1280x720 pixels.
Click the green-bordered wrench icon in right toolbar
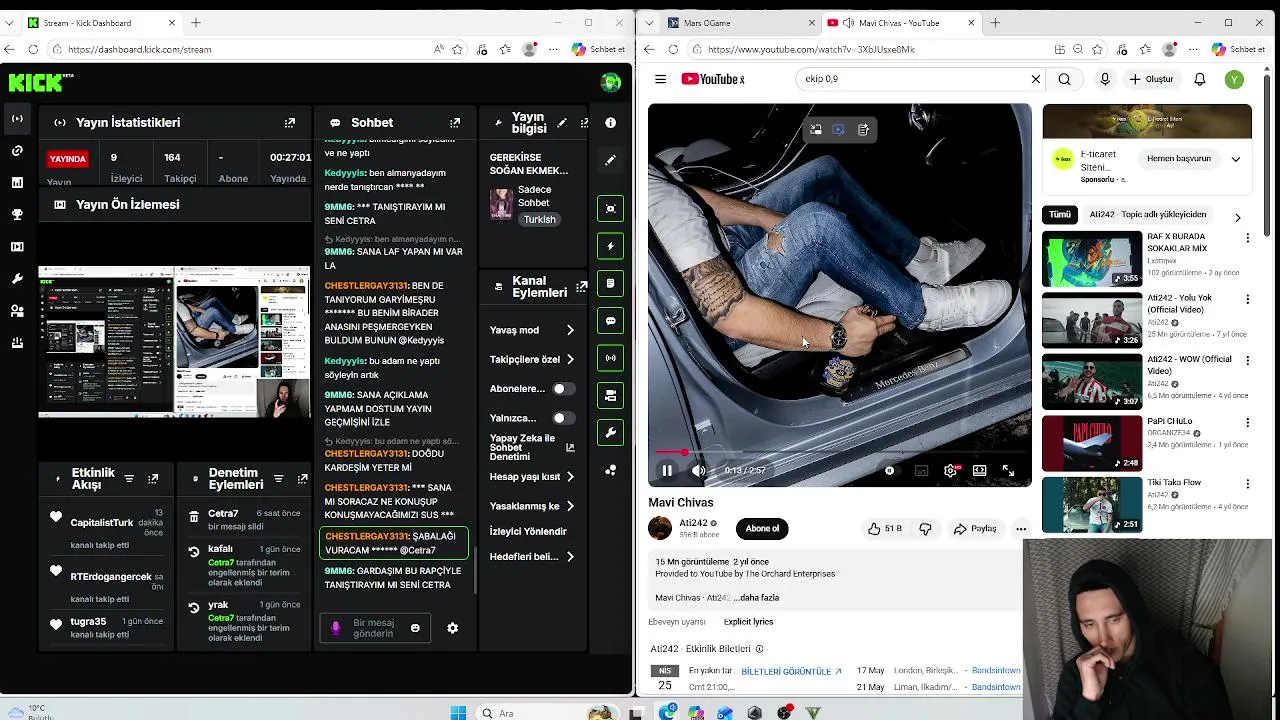pos(611,433)
